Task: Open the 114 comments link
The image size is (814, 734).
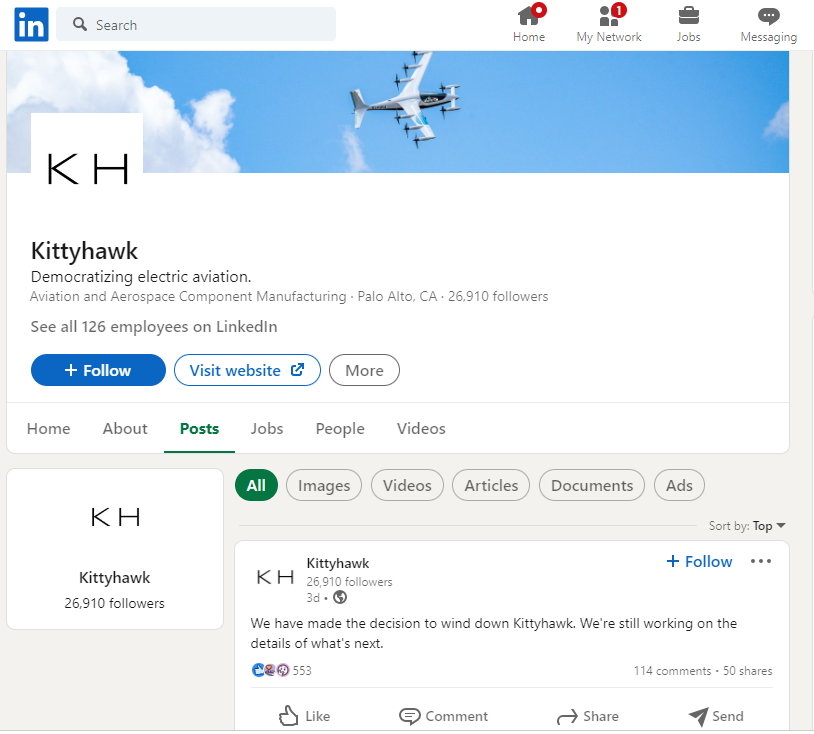Action: click(x=672, y=671)
